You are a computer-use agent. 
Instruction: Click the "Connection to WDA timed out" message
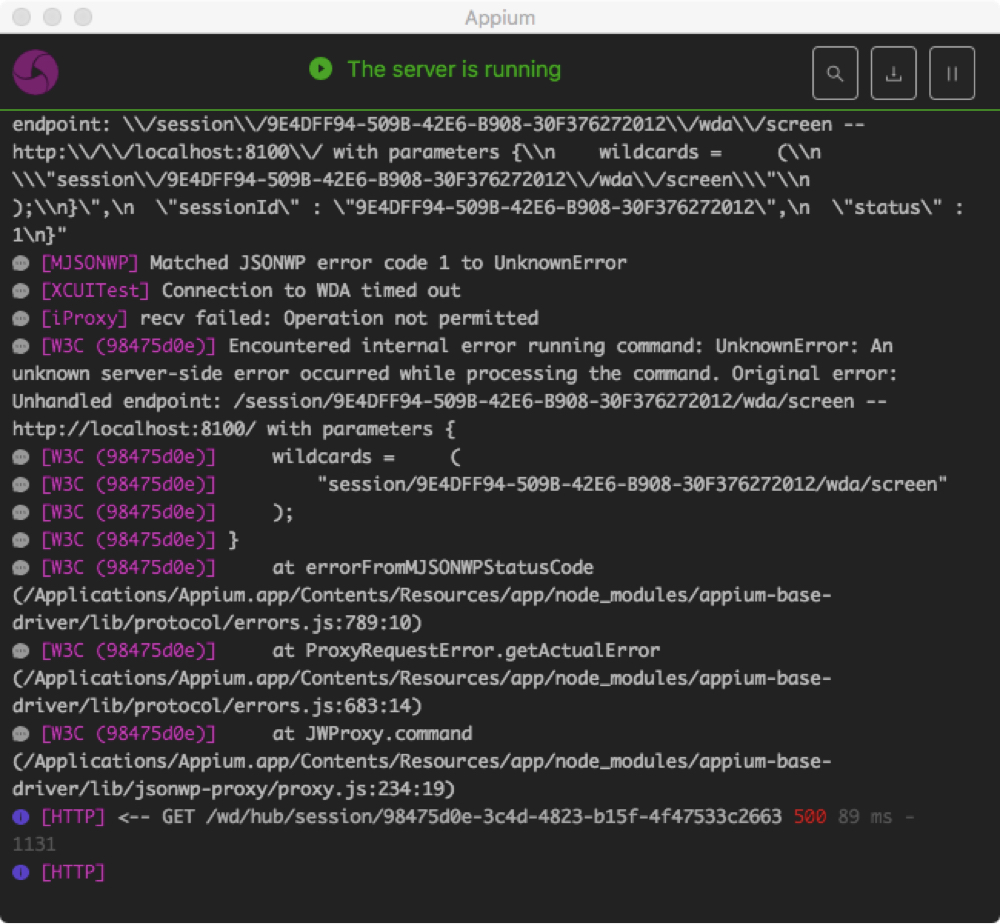[311, 291]
